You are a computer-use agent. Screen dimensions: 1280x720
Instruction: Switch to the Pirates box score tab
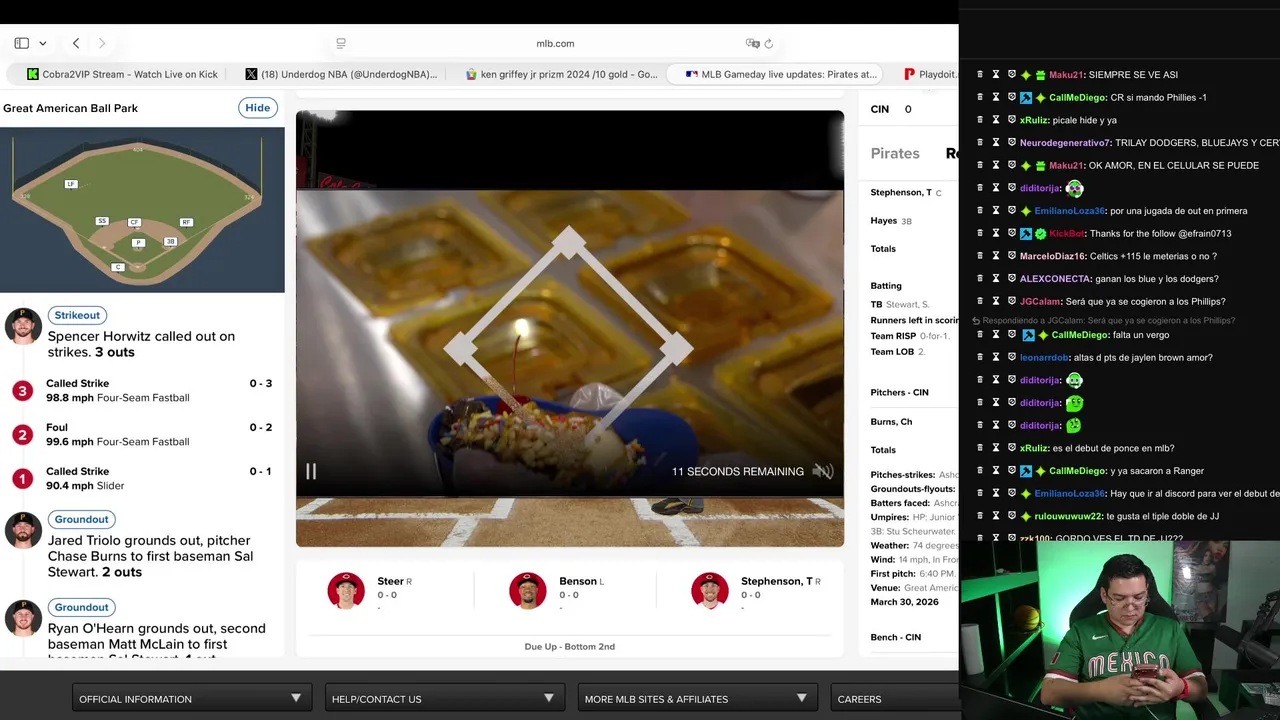coord(895,153)
